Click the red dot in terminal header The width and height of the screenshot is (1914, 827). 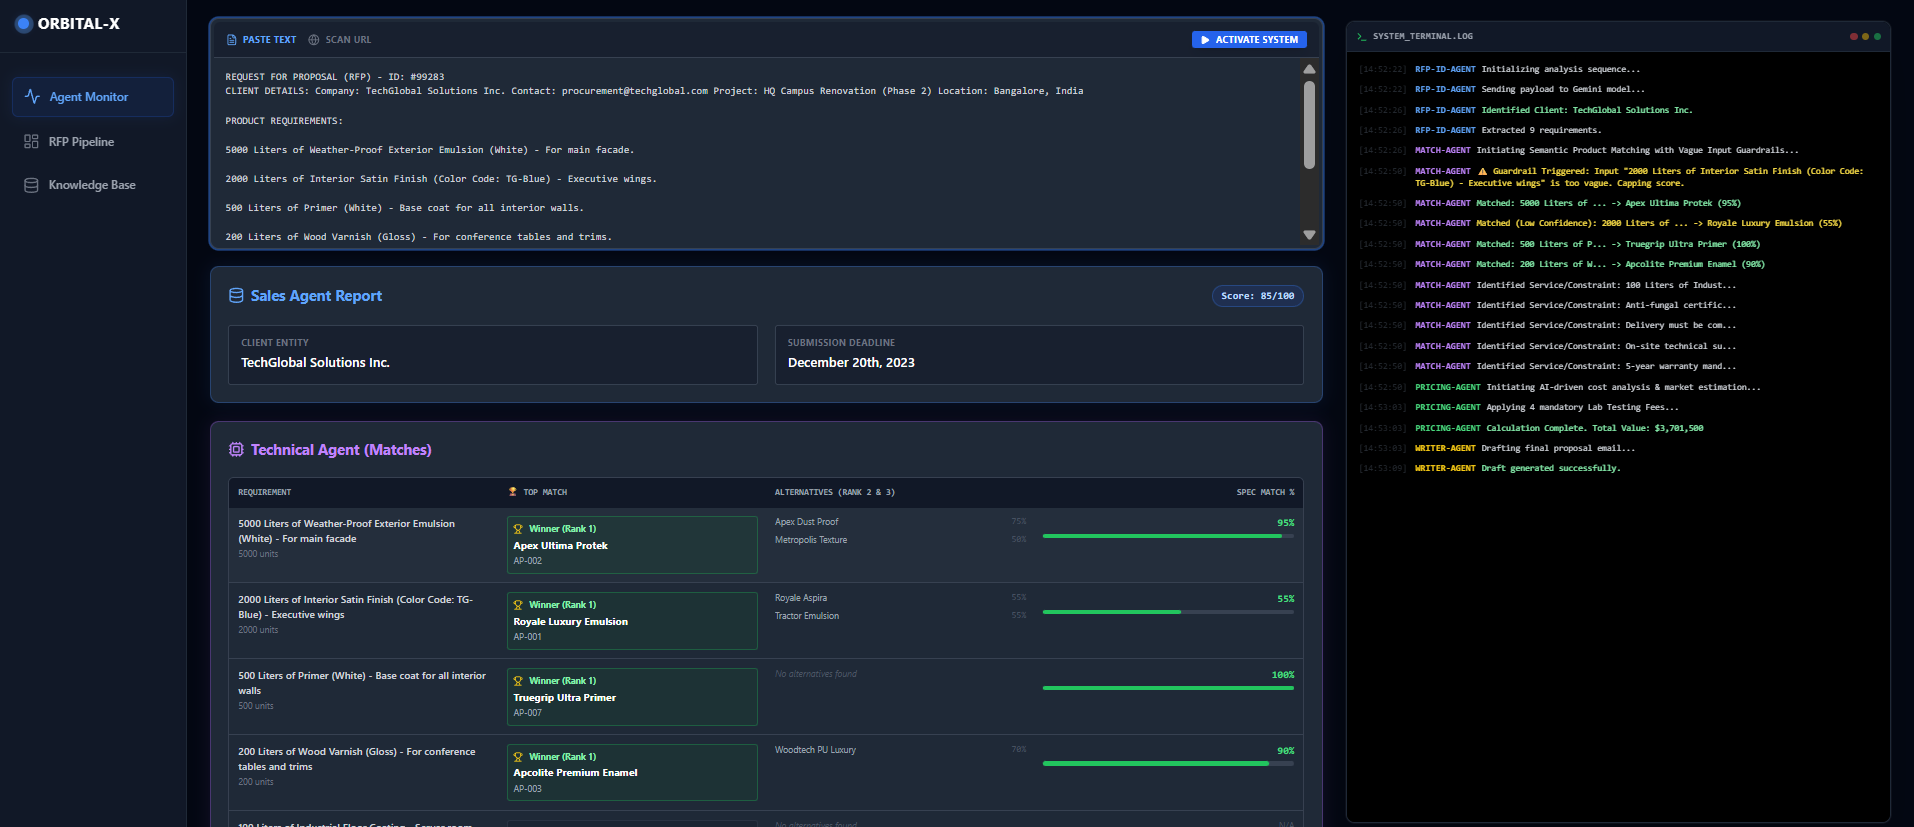pos(1853,36)
